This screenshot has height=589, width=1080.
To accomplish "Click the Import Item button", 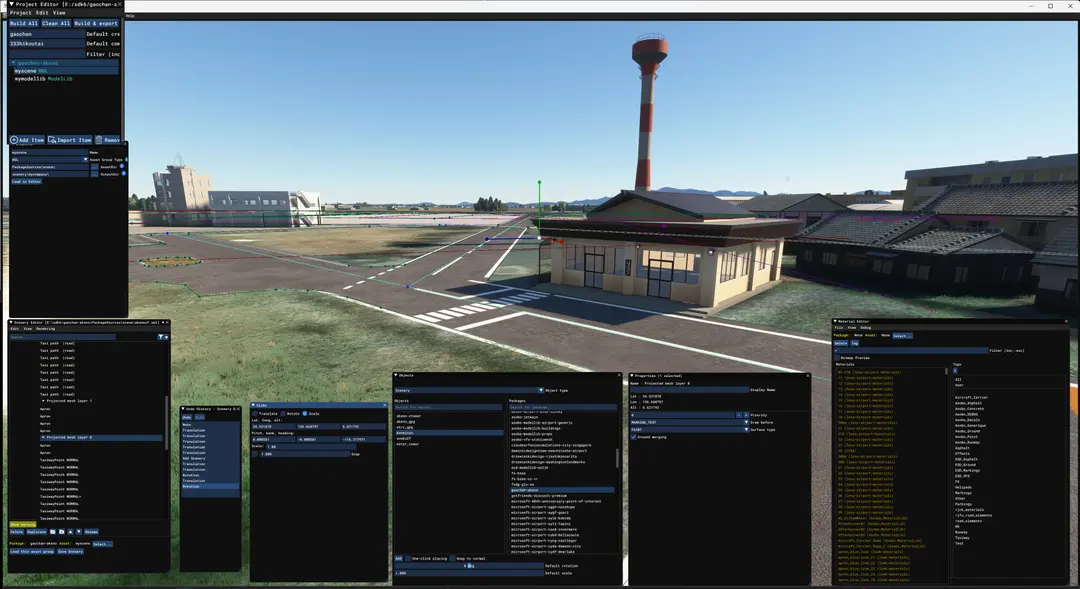I will [x=70, y=140].
